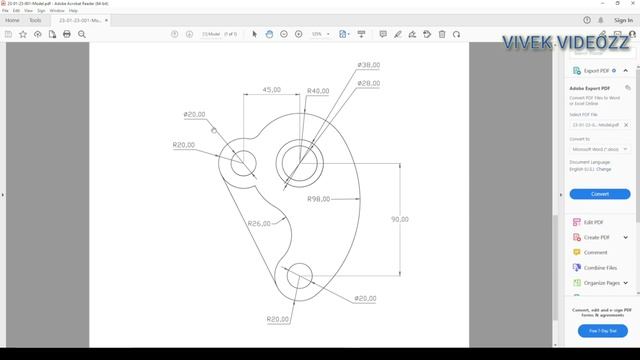Click the page number field
The height and width of the screenshot is (360, 640).
(x=211, y=34)
